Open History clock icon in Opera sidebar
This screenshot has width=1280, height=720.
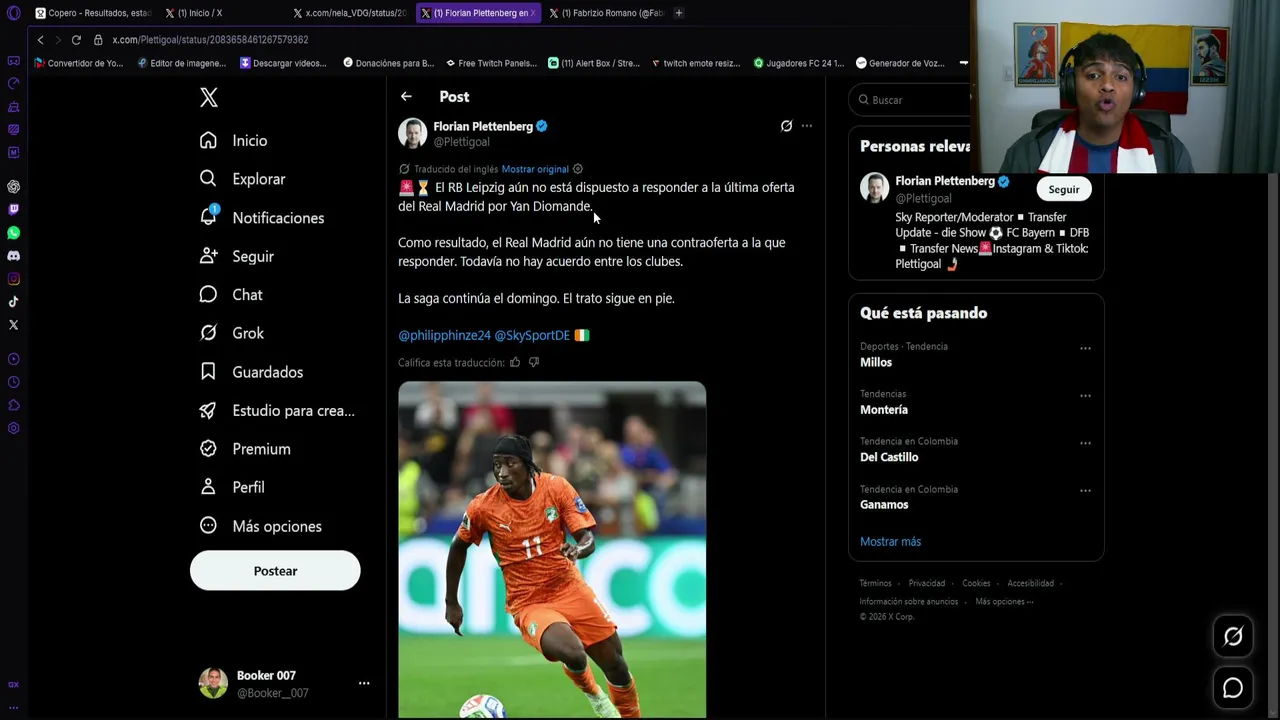(x=13, y=382)
